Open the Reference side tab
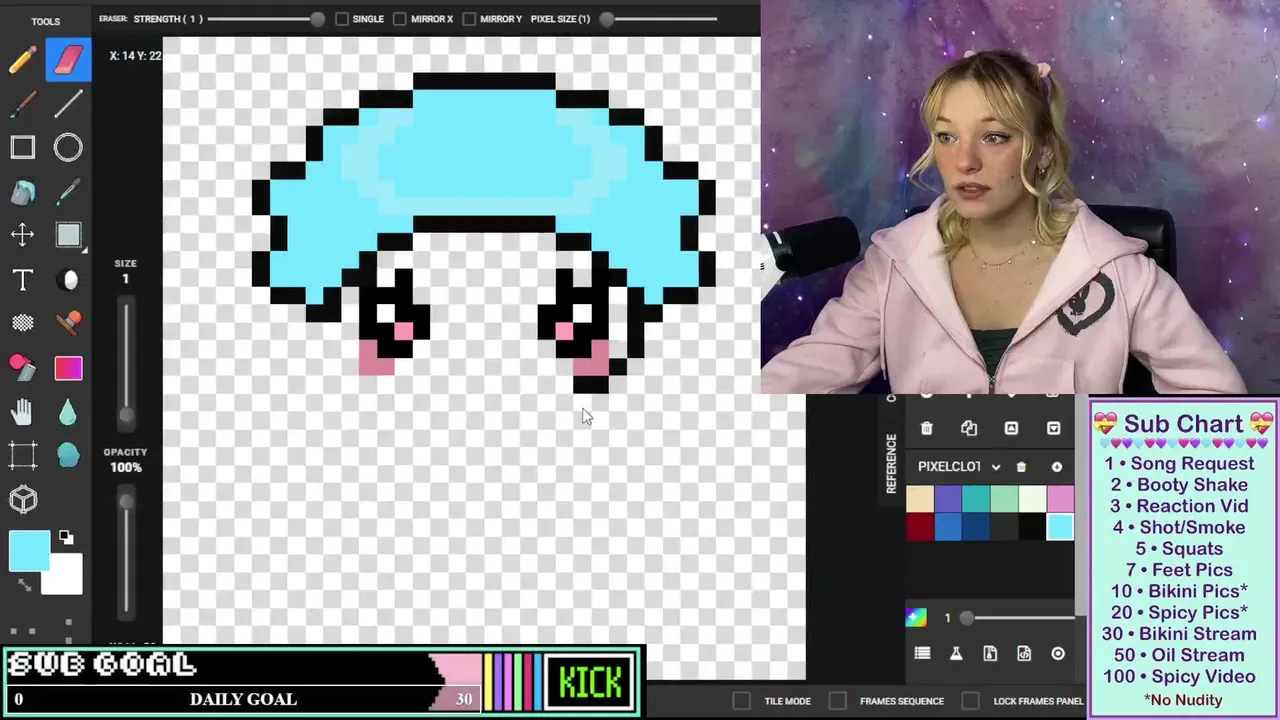Viewport: 1280px width, 720px height. tap(891, 463)
